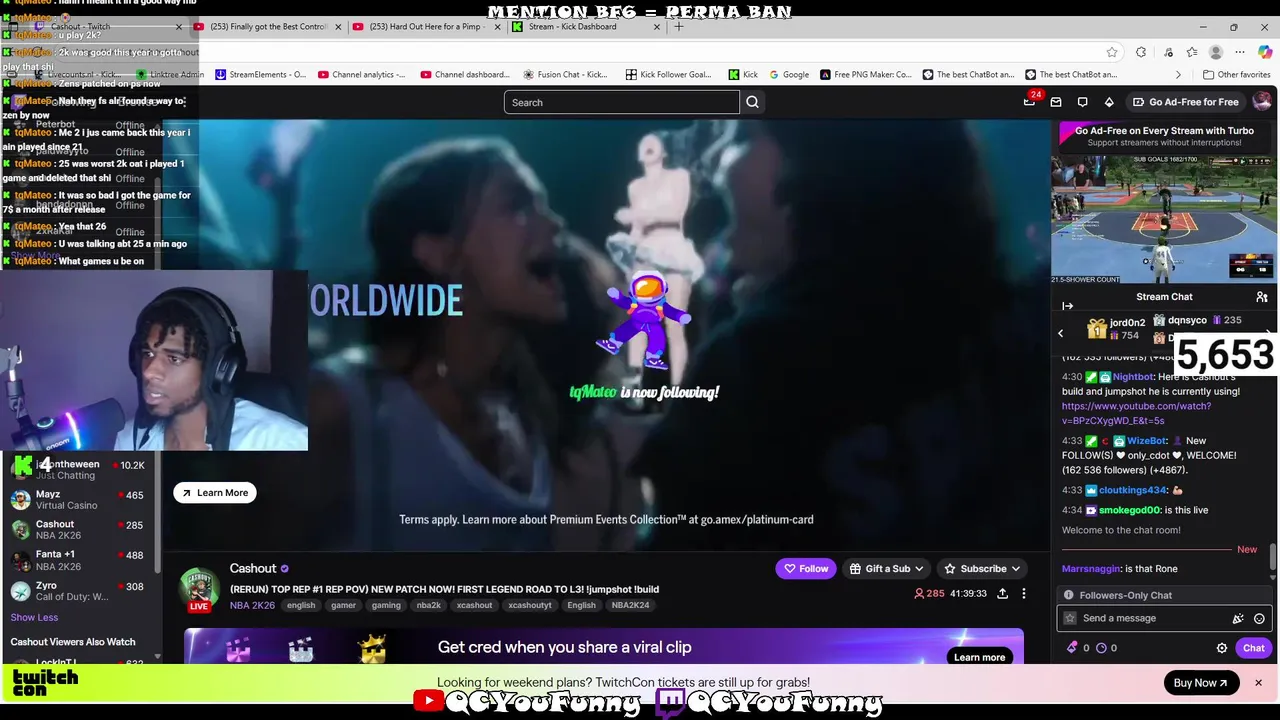Viewport: 1280px width, 720px height.
Task: Click the channel points clock icon
Action: (1101, 648)
